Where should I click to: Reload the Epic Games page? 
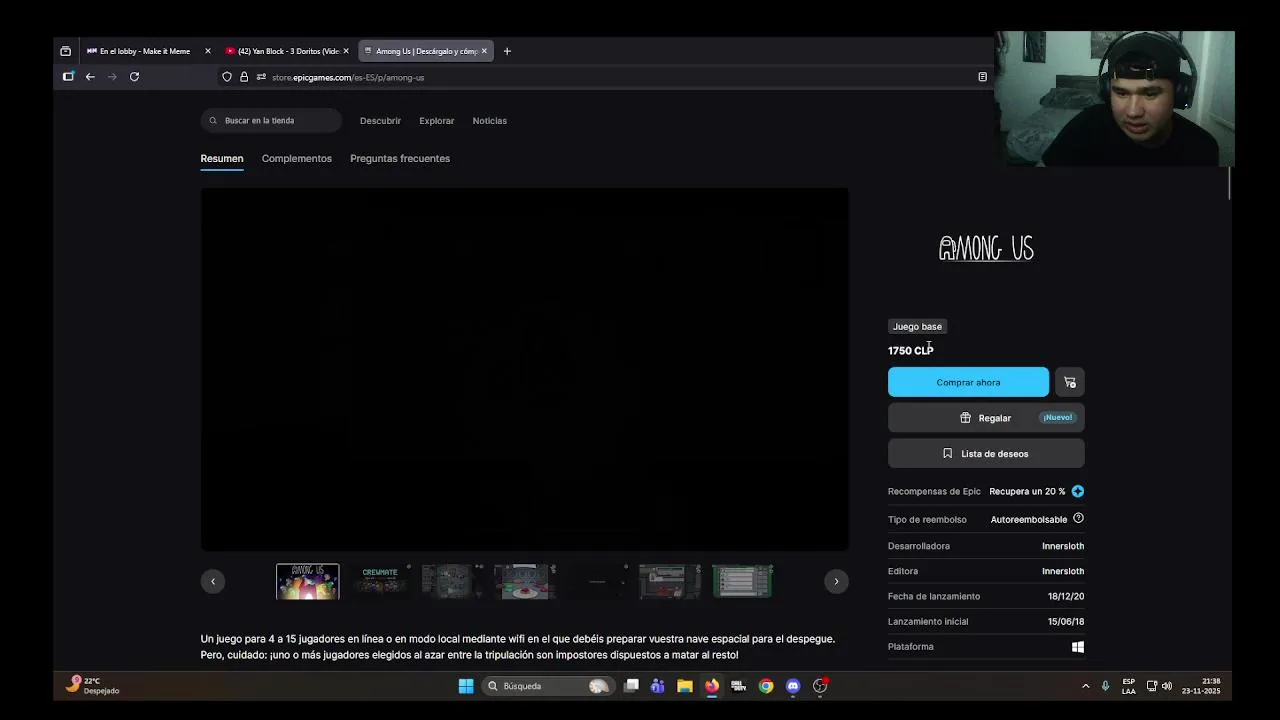134,77
